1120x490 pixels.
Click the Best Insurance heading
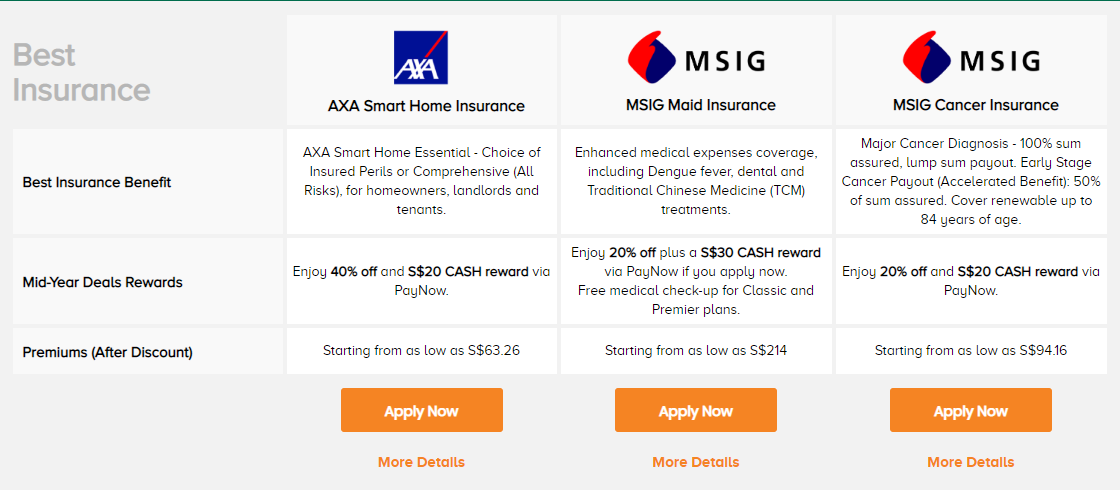(x=81, y=72)
